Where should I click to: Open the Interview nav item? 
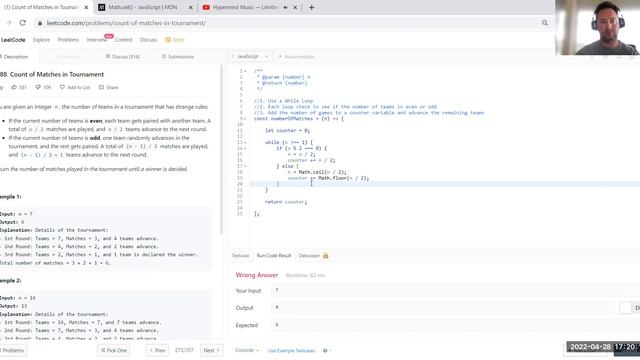point(97,40)
